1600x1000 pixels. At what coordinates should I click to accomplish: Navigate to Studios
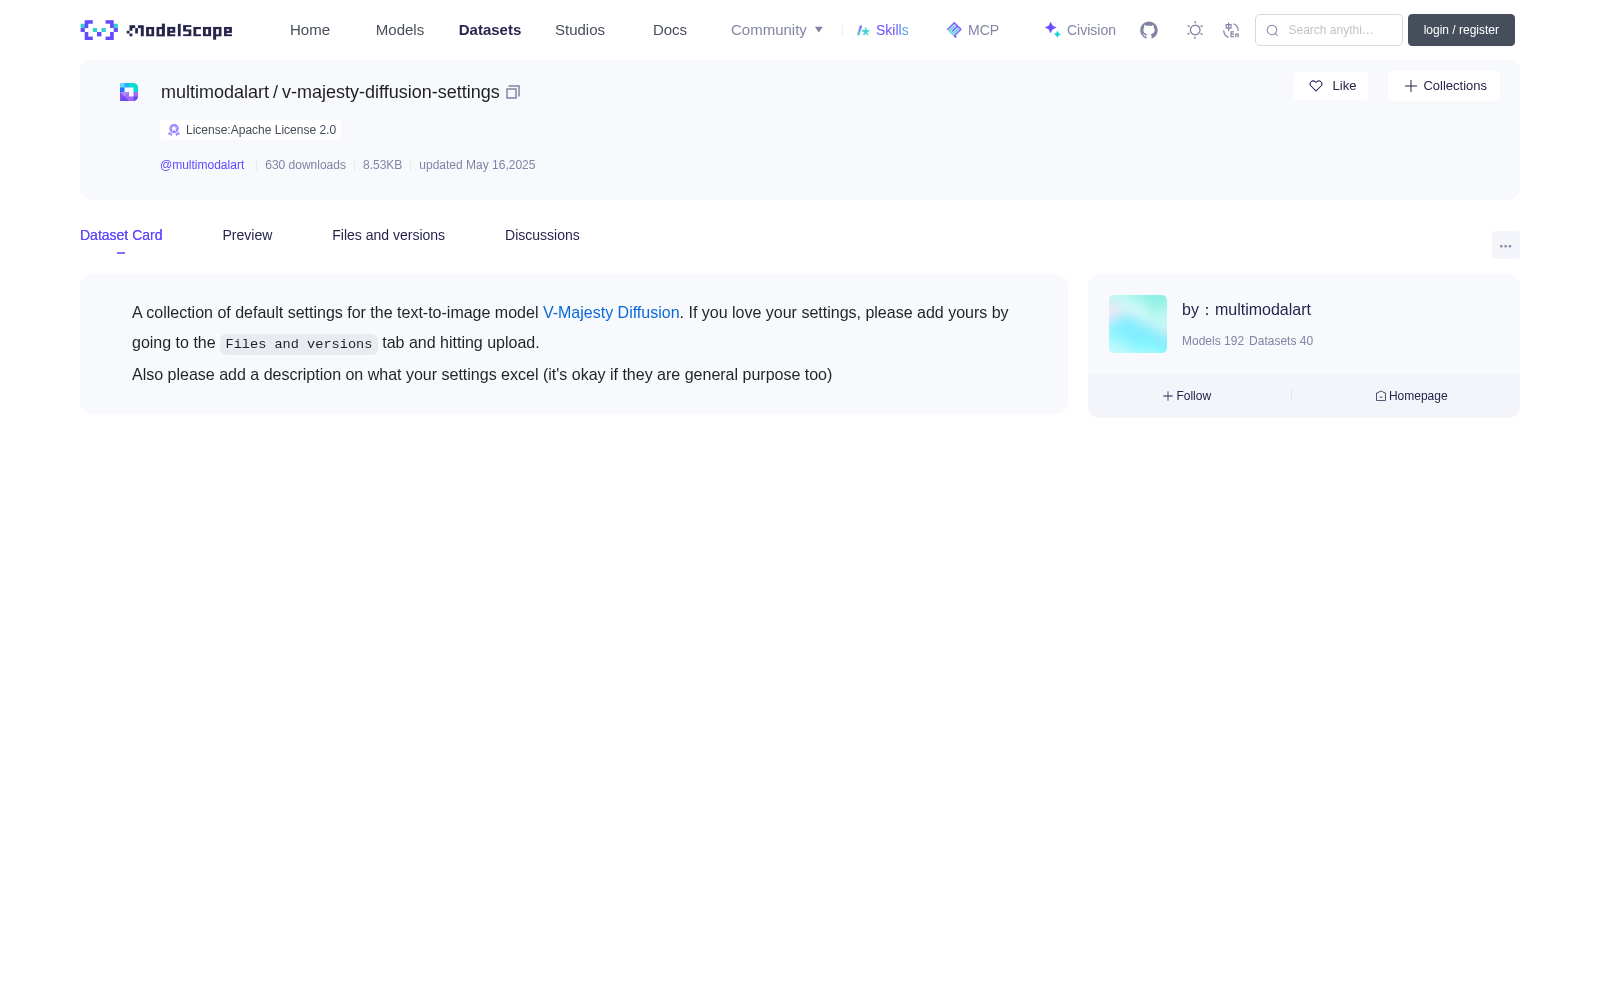[x=580, y=30]
